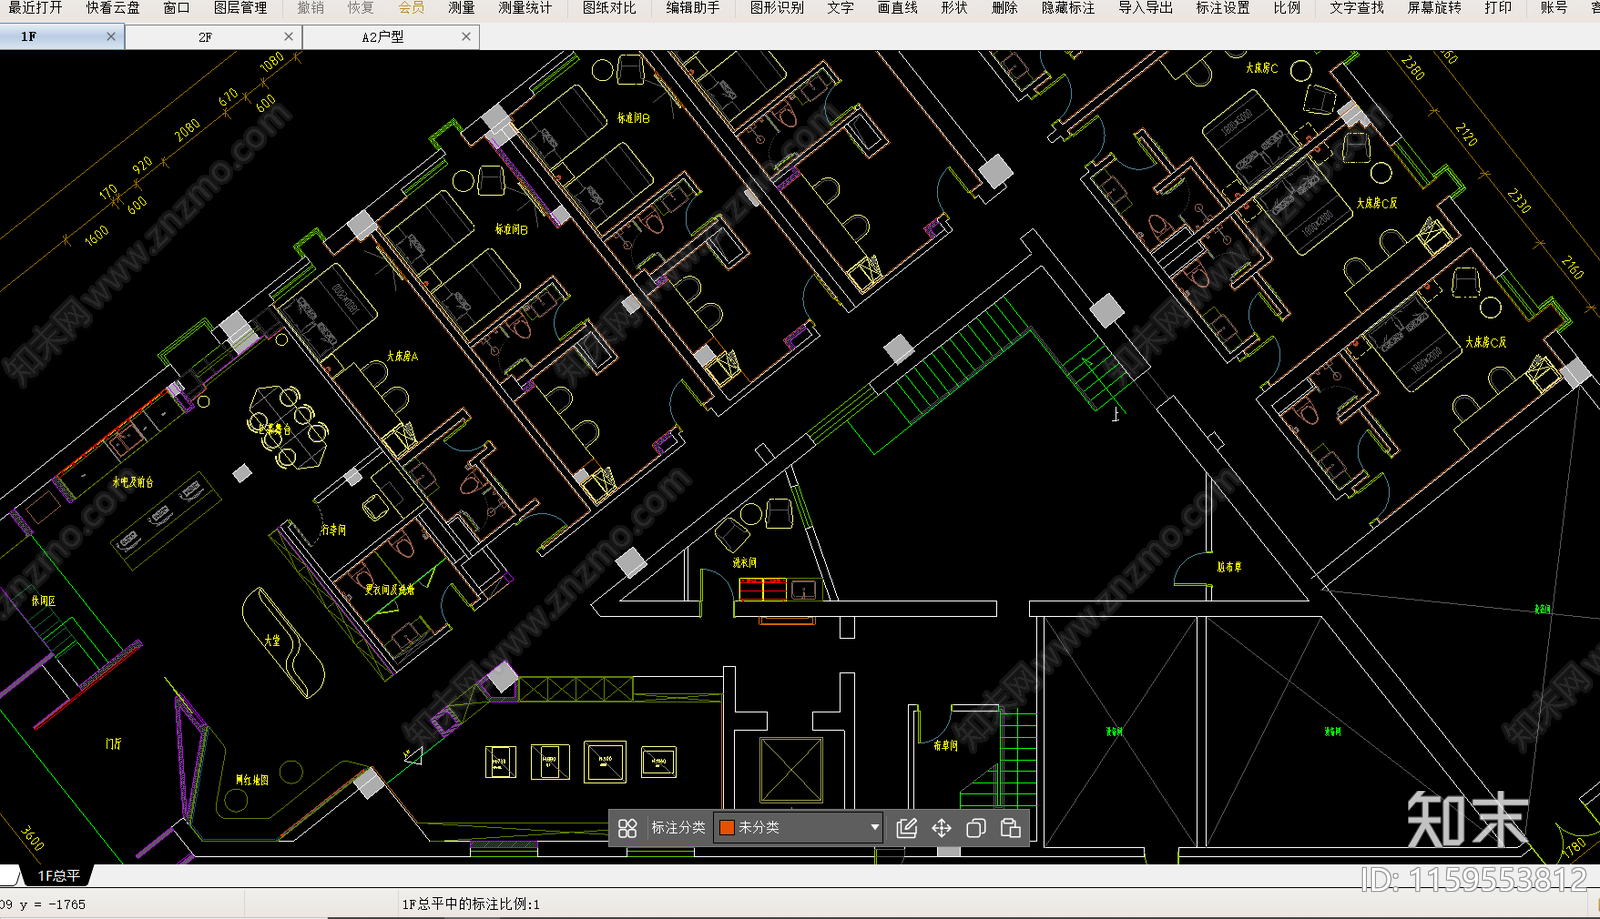The image size is (1600, 919).
Task: Open the 未分类 annotation category combo box
Action: tap(798, 828)
